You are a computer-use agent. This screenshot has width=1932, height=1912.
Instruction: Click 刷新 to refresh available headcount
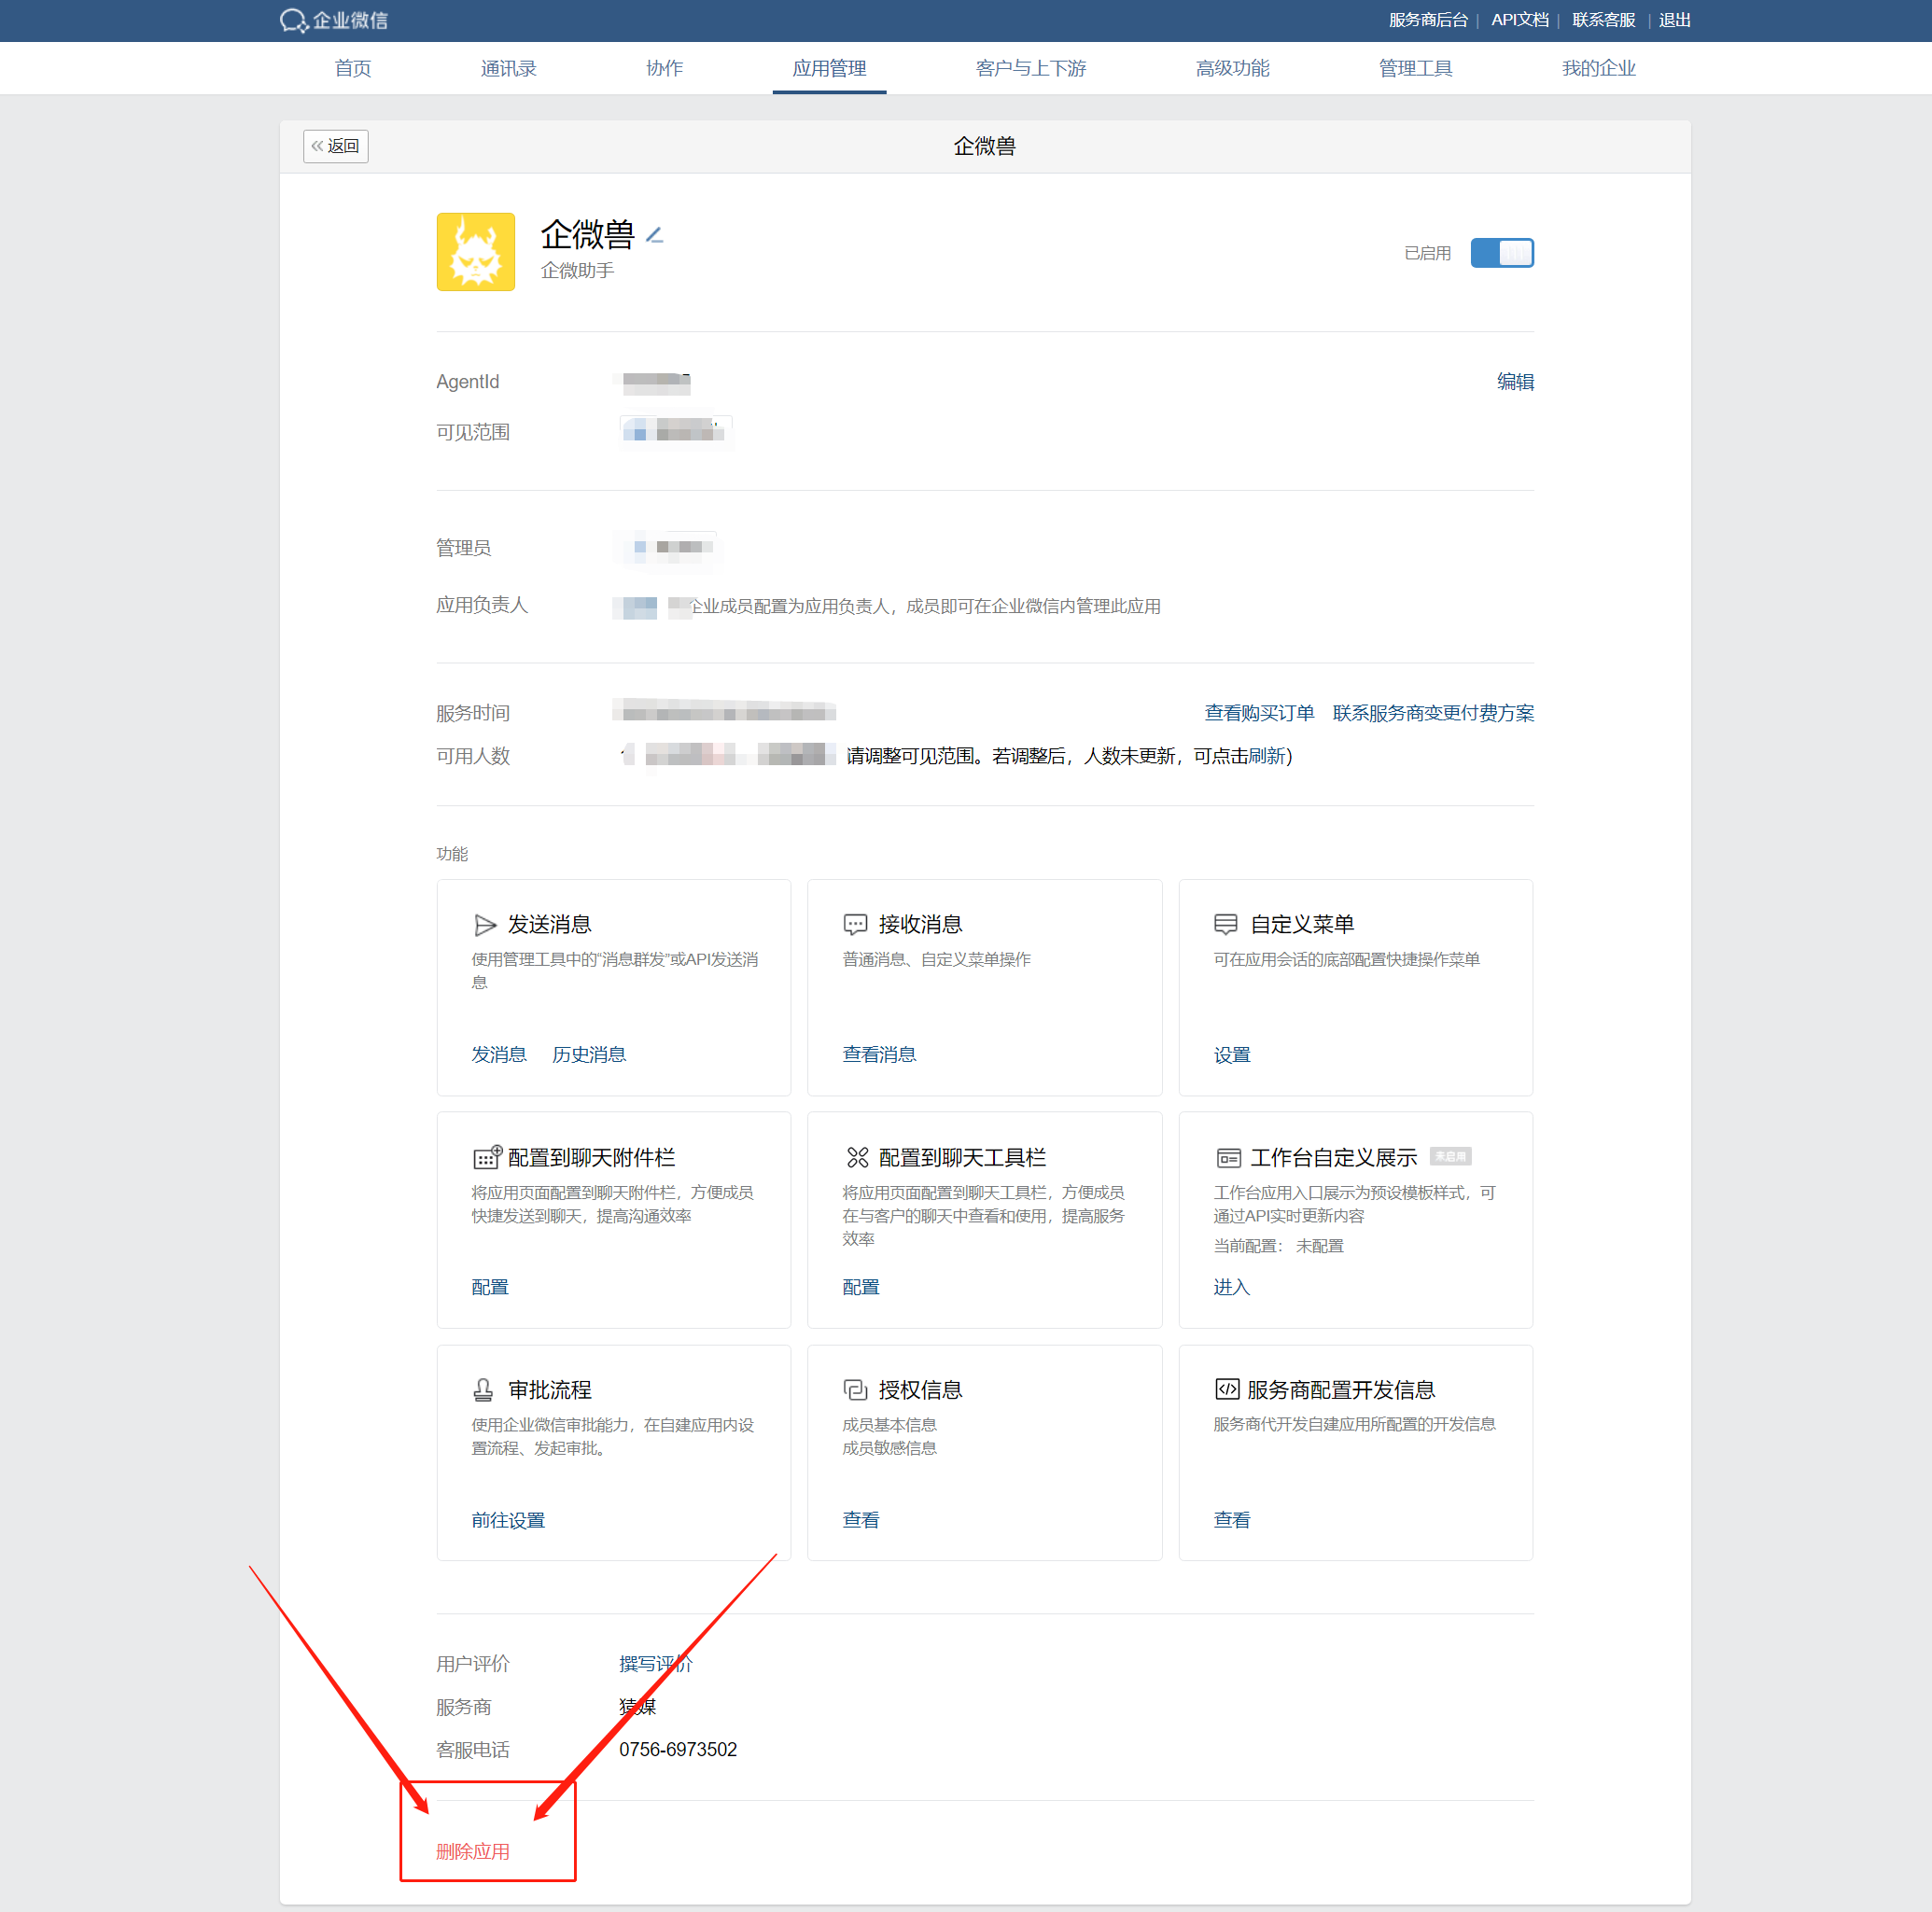pos(1266,756)
